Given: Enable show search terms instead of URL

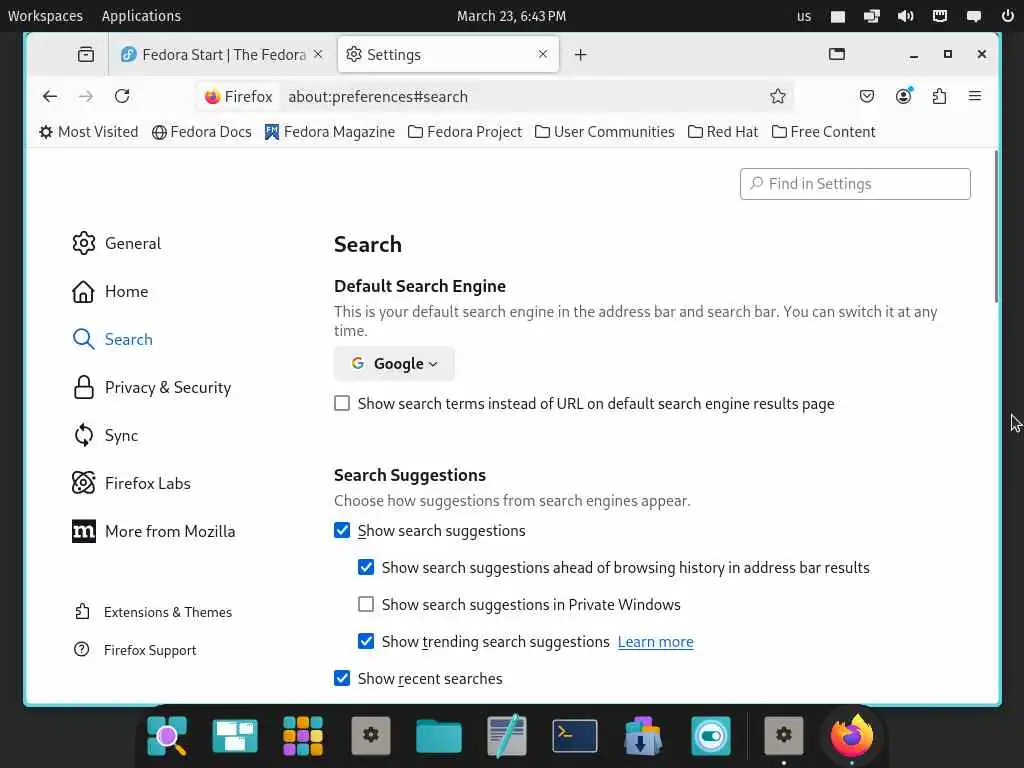Looking at the screenshot, I should 342,404.
